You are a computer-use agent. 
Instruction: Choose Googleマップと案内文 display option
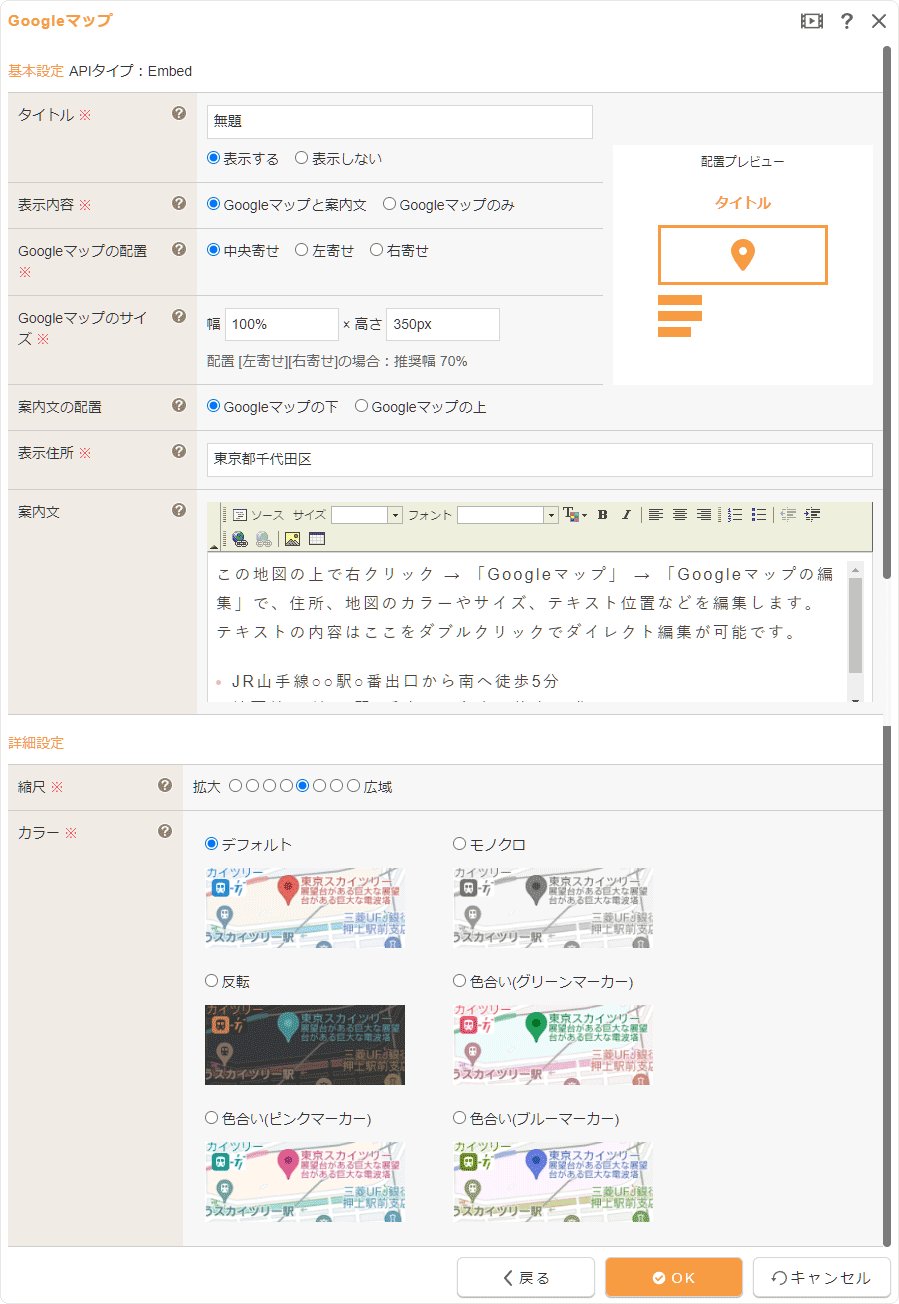click(213, 204)
